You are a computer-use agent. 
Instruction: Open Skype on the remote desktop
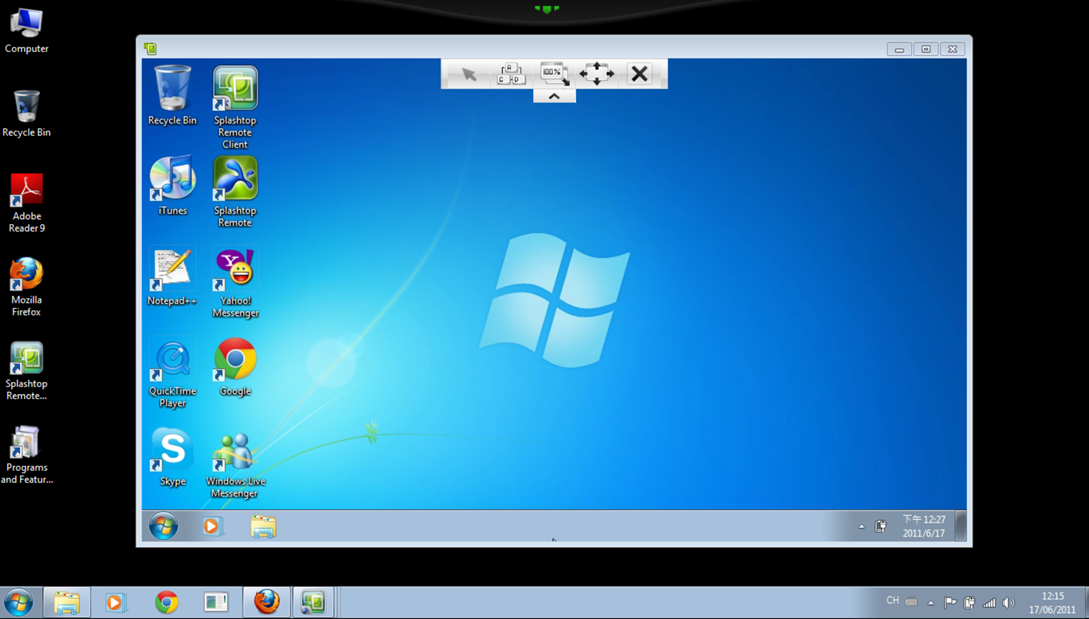[x=172, y=456]
